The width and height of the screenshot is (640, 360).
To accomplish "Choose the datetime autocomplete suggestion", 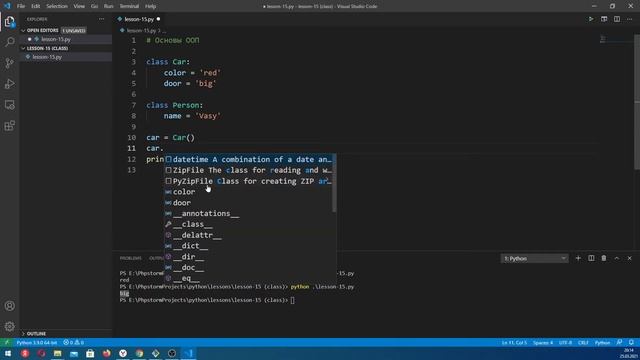I will pos(249,160).
